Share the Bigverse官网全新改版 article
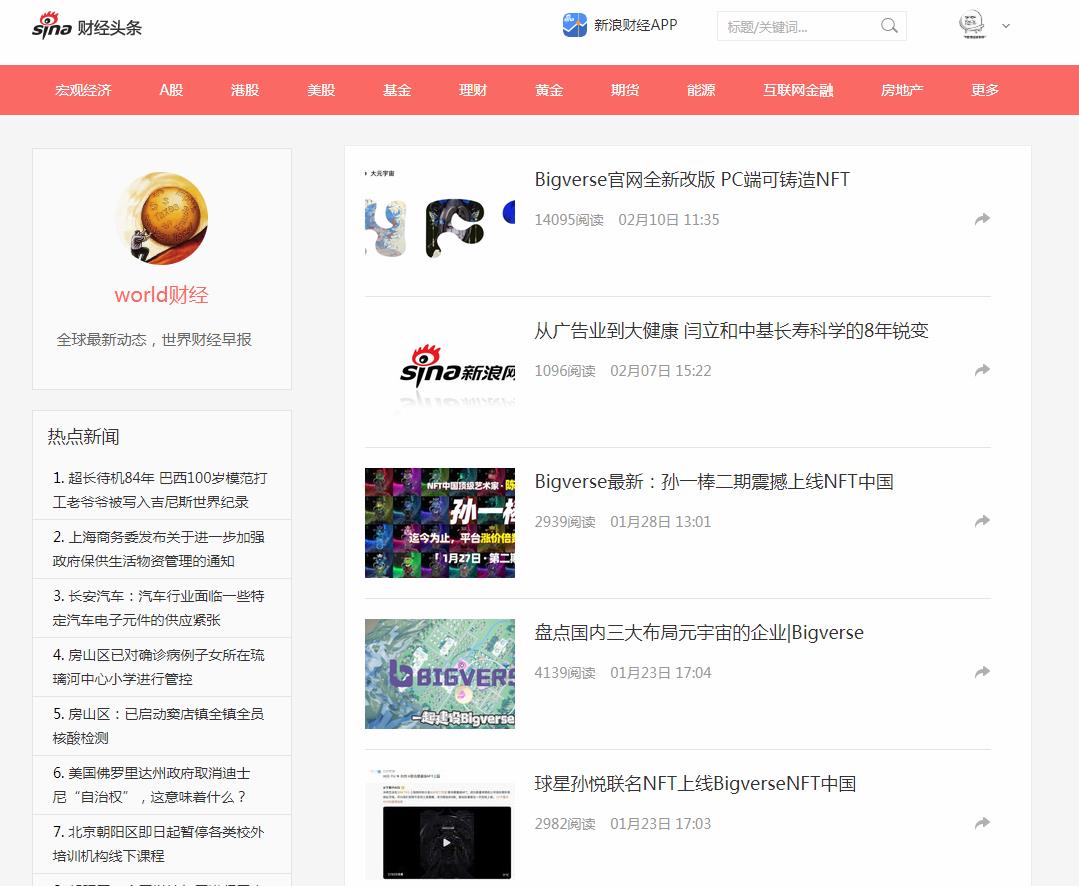1079x886 pixels. tap(983, 219)
